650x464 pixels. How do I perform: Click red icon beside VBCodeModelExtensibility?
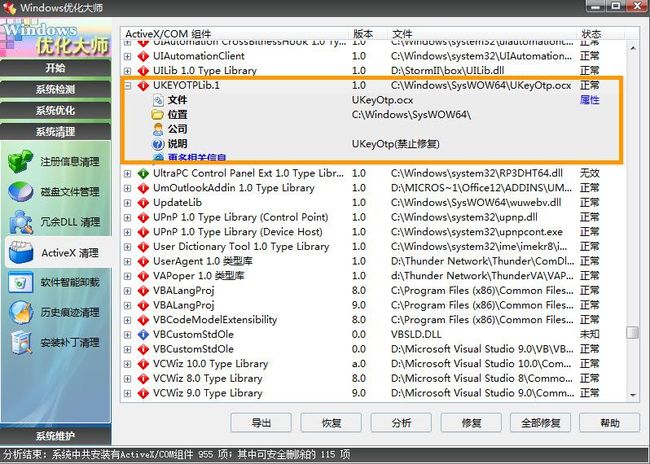tap(143, 320)
